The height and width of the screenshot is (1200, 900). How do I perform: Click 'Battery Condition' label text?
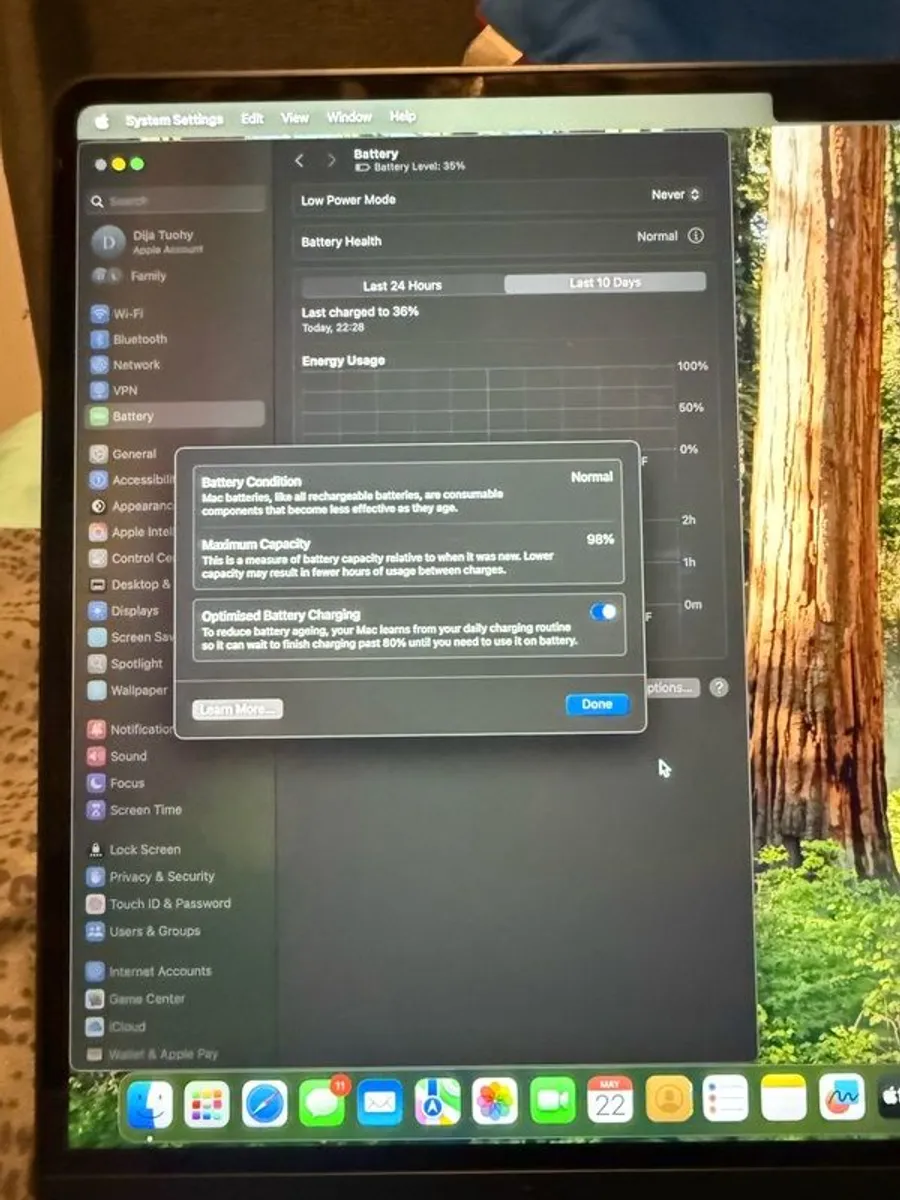tap(251, 482)
